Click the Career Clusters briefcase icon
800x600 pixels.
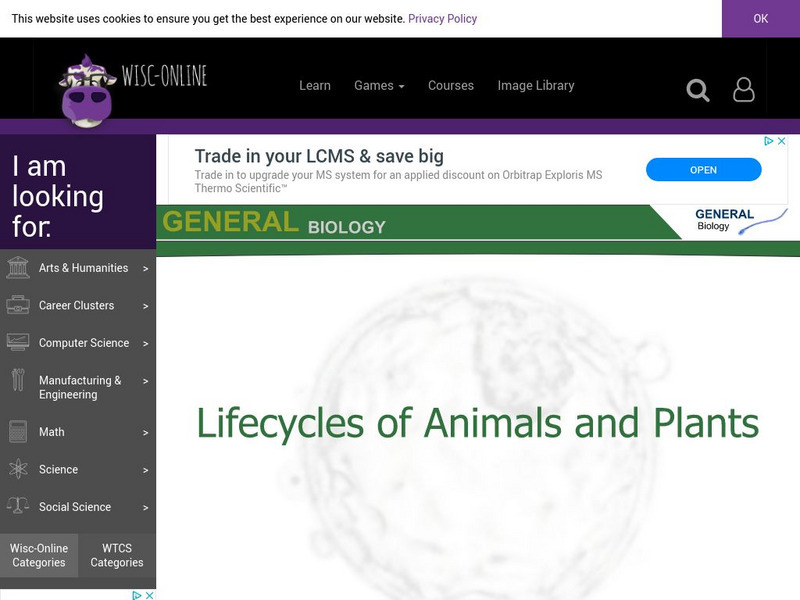[18, 306]
